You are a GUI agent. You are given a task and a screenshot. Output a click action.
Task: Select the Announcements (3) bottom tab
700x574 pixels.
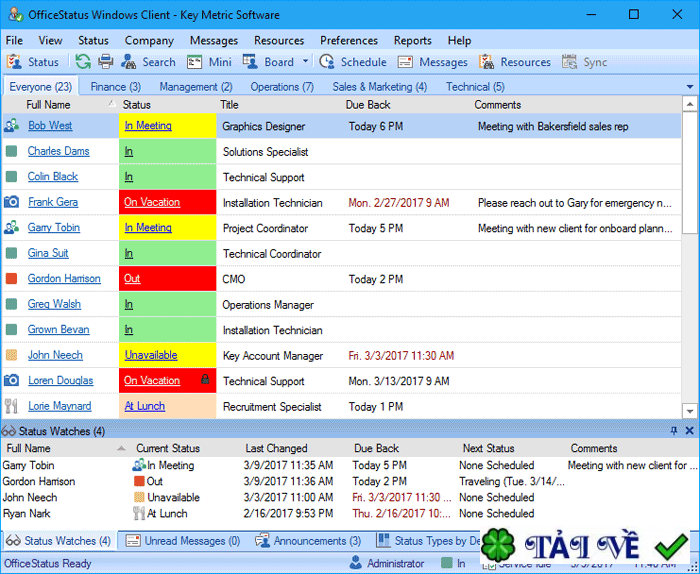pyautogui.click(x=308, y=541)
